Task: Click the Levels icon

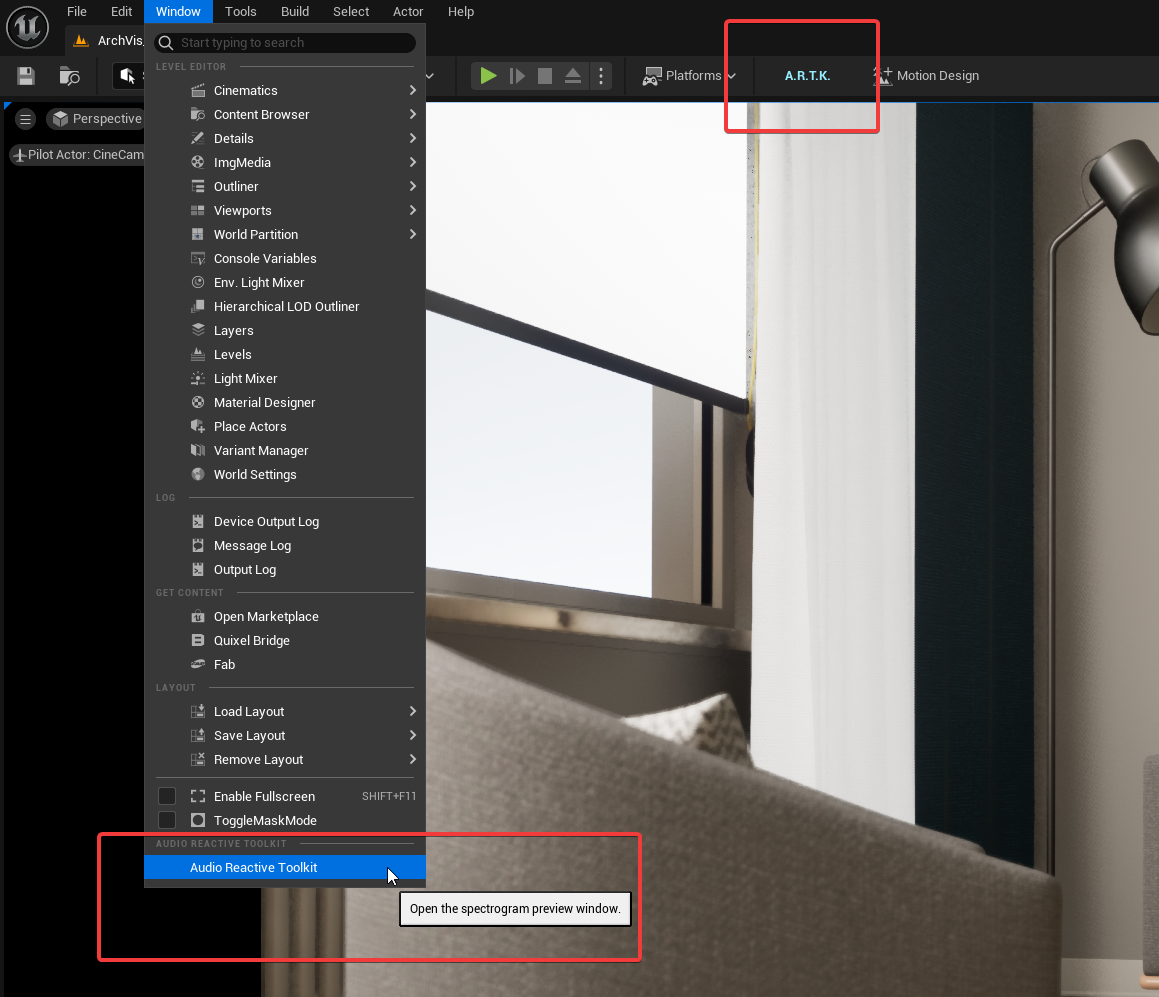Action: pos(198,355)
